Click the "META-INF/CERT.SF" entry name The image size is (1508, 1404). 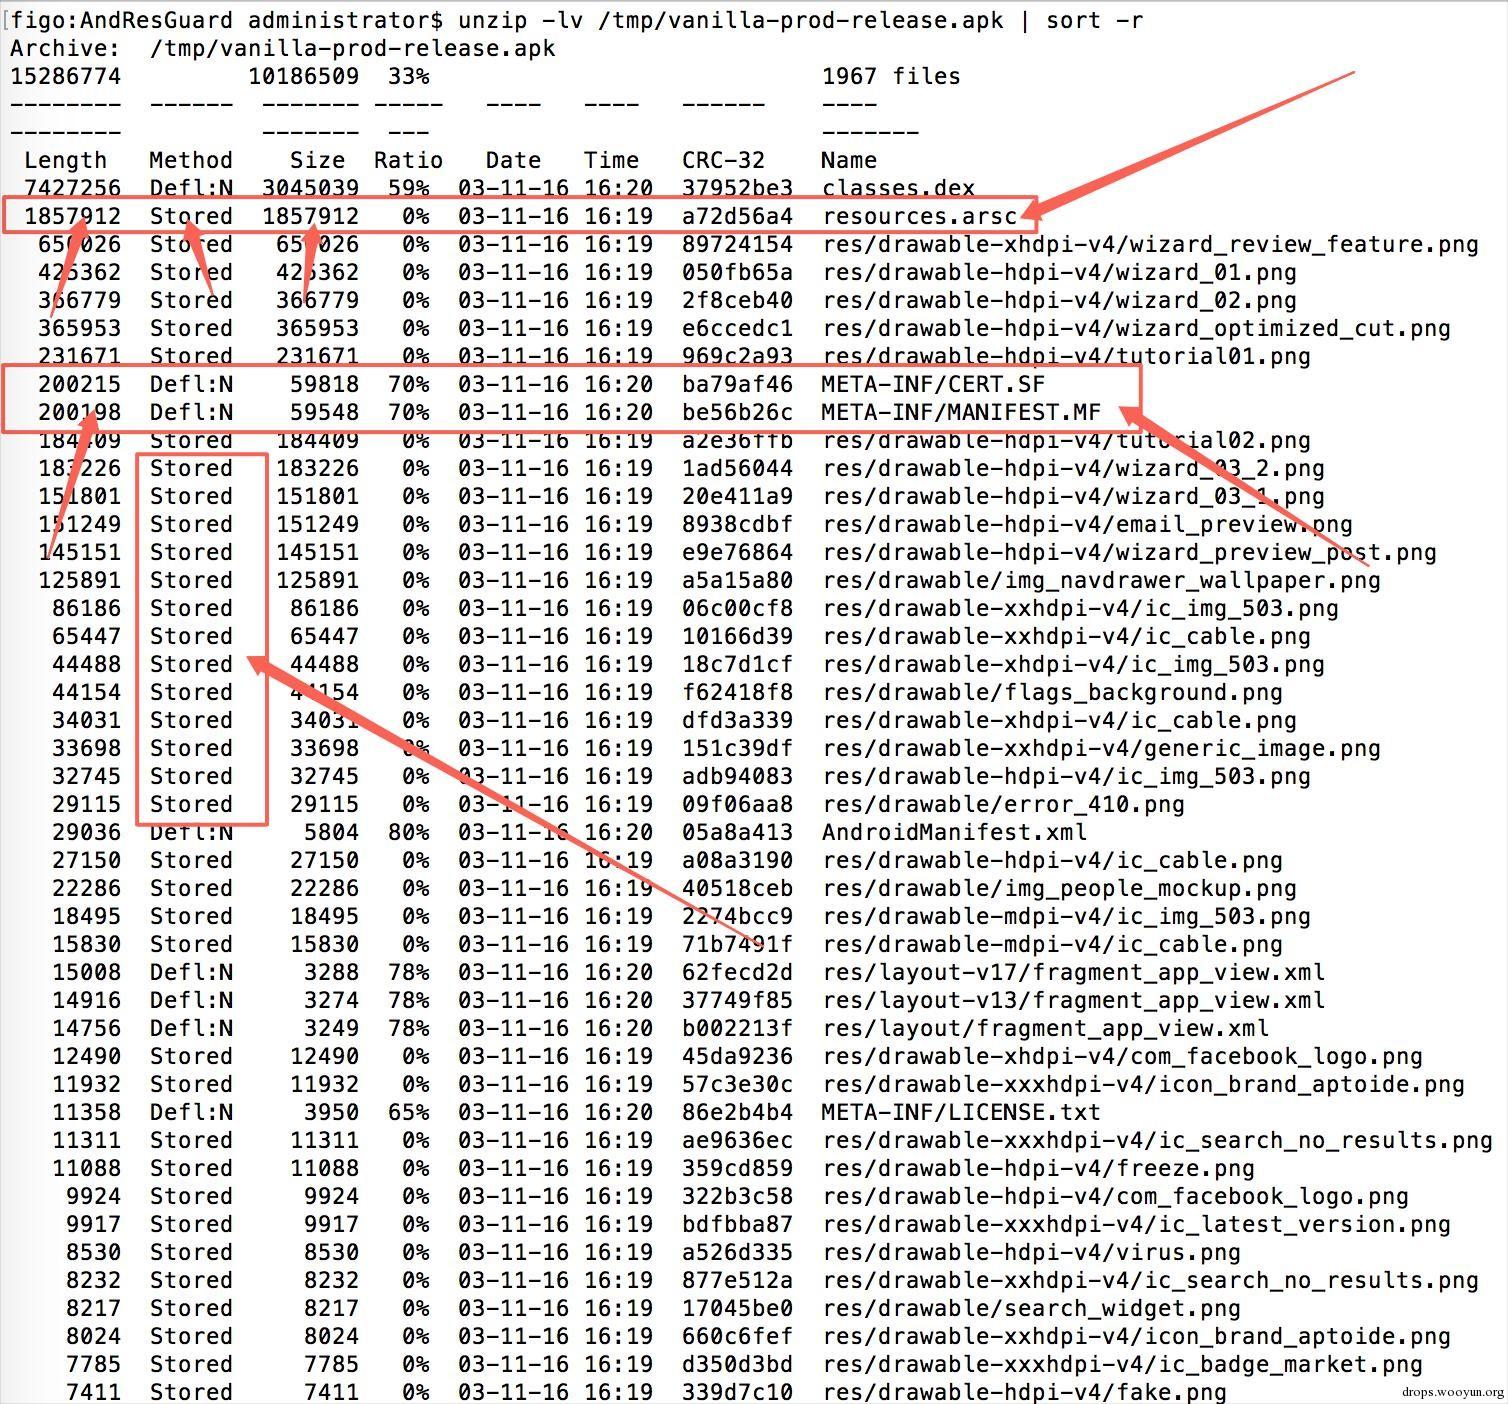(933, 384)
